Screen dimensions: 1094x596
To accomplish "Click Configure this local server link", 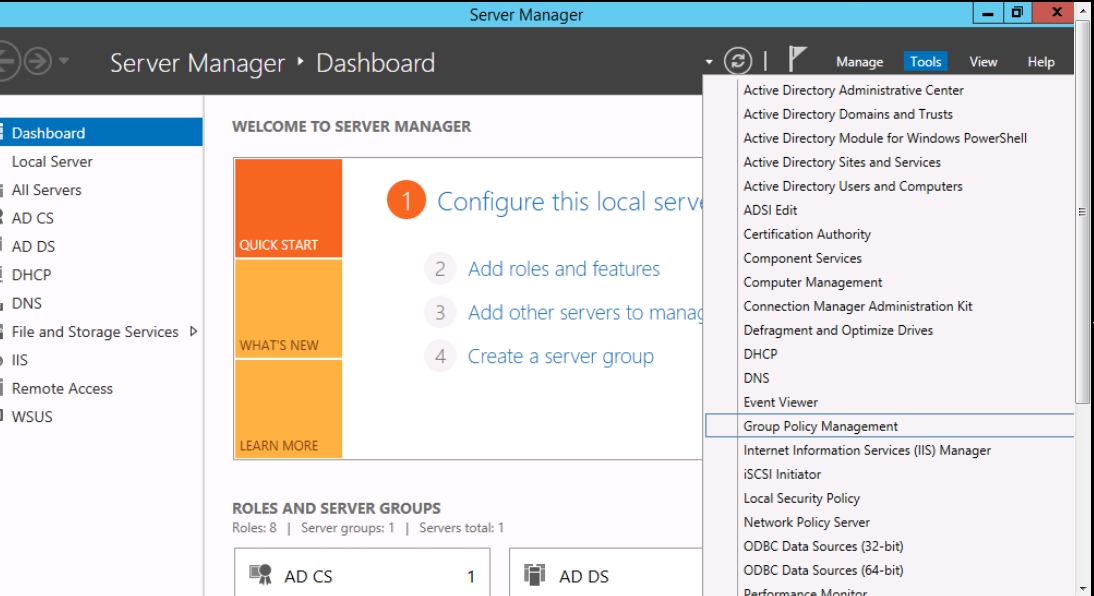I will (x=569, y=201).
